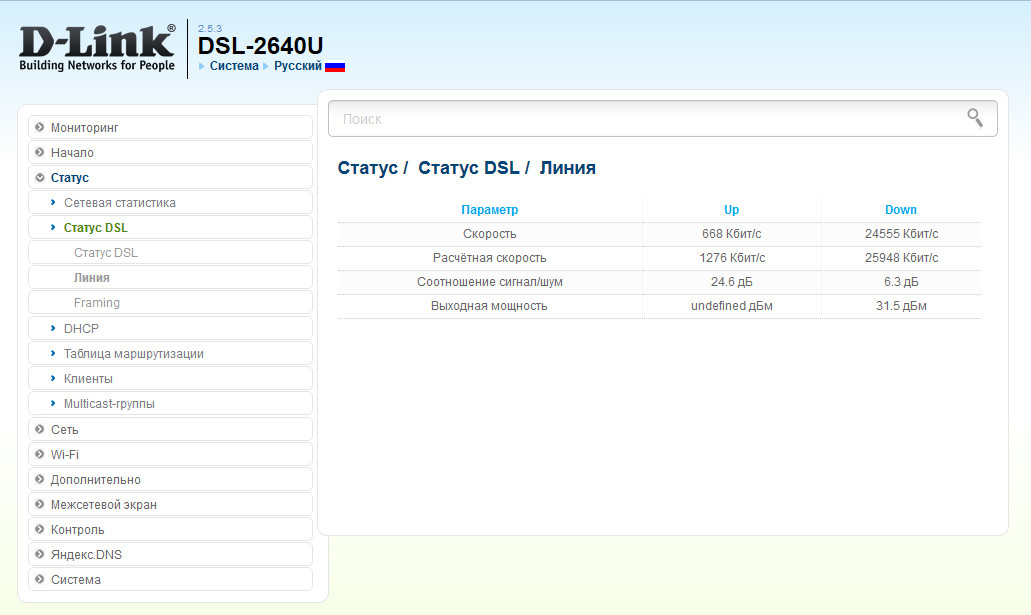
Task: Click the search magnifier icon
Action: [x=974, y=118]
